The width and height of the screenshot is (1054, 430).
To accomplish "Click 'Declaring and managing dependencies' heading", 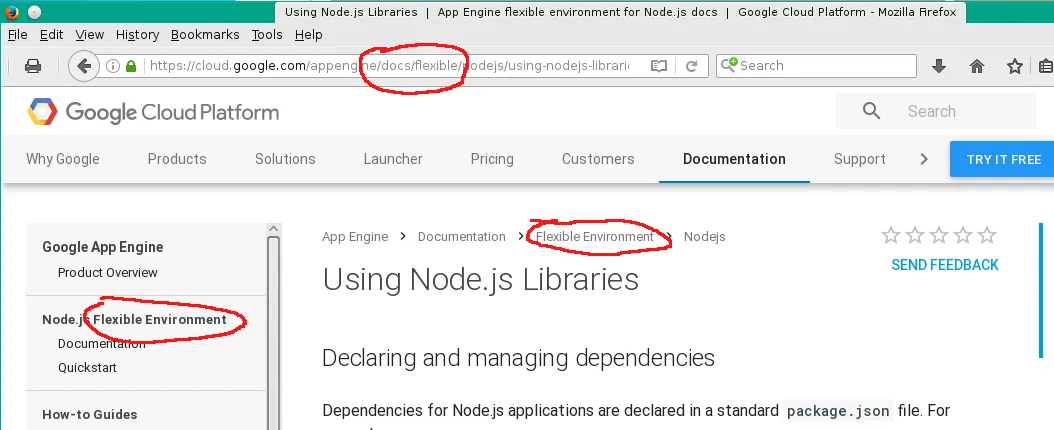I will [x=518, y=358].
